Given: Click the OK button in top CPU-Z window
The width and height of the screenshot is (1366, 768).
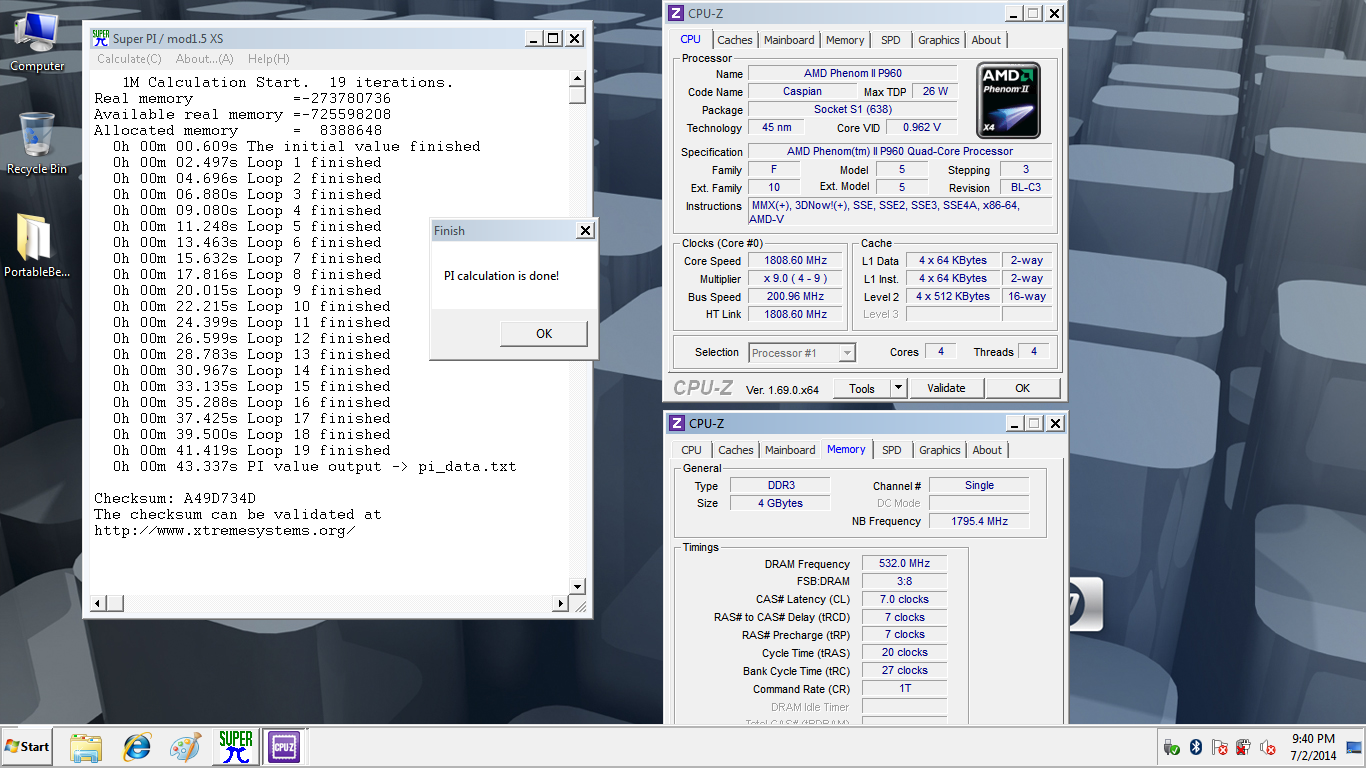Looking at the screenshot, I should 1023,388.
